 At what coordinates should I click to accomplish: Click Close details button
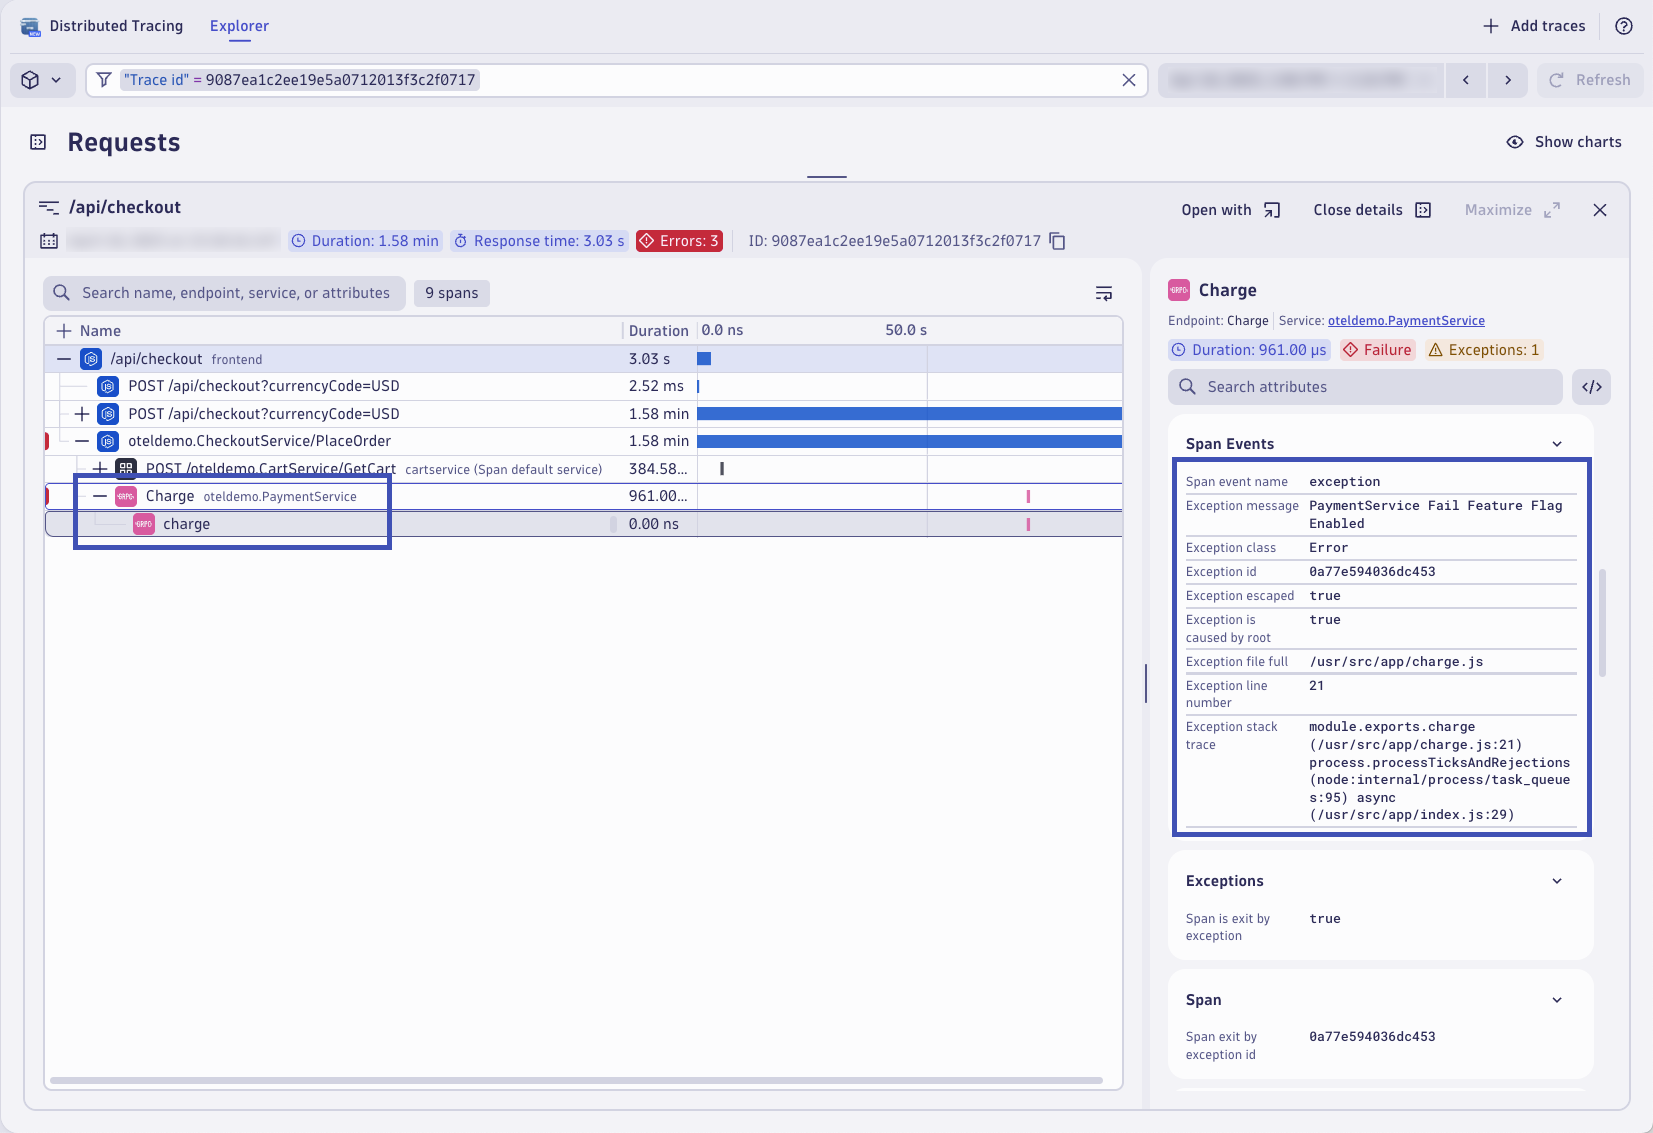1373,210
